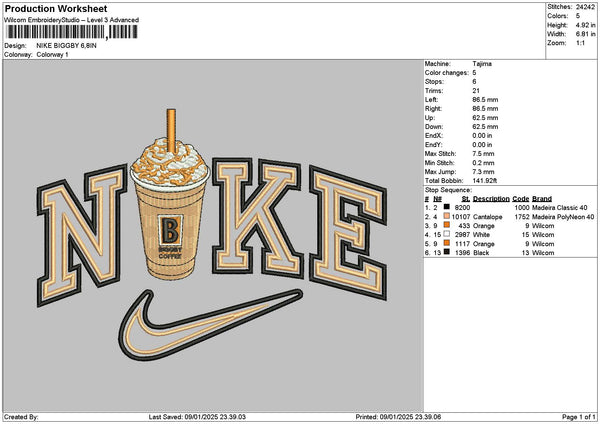Click the black swatch in the 8200-stitch row
Viewport: 600px width, 424px height.
(447, 207)
